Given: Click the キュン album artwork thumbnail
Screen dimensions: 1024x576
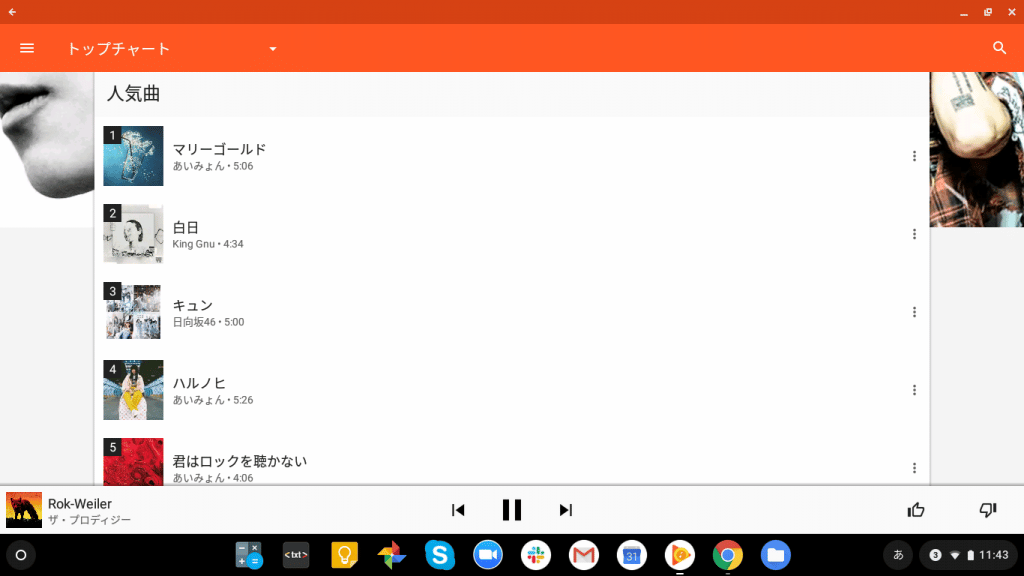Looking at the screenshot, I should click(x=133, y=312).
